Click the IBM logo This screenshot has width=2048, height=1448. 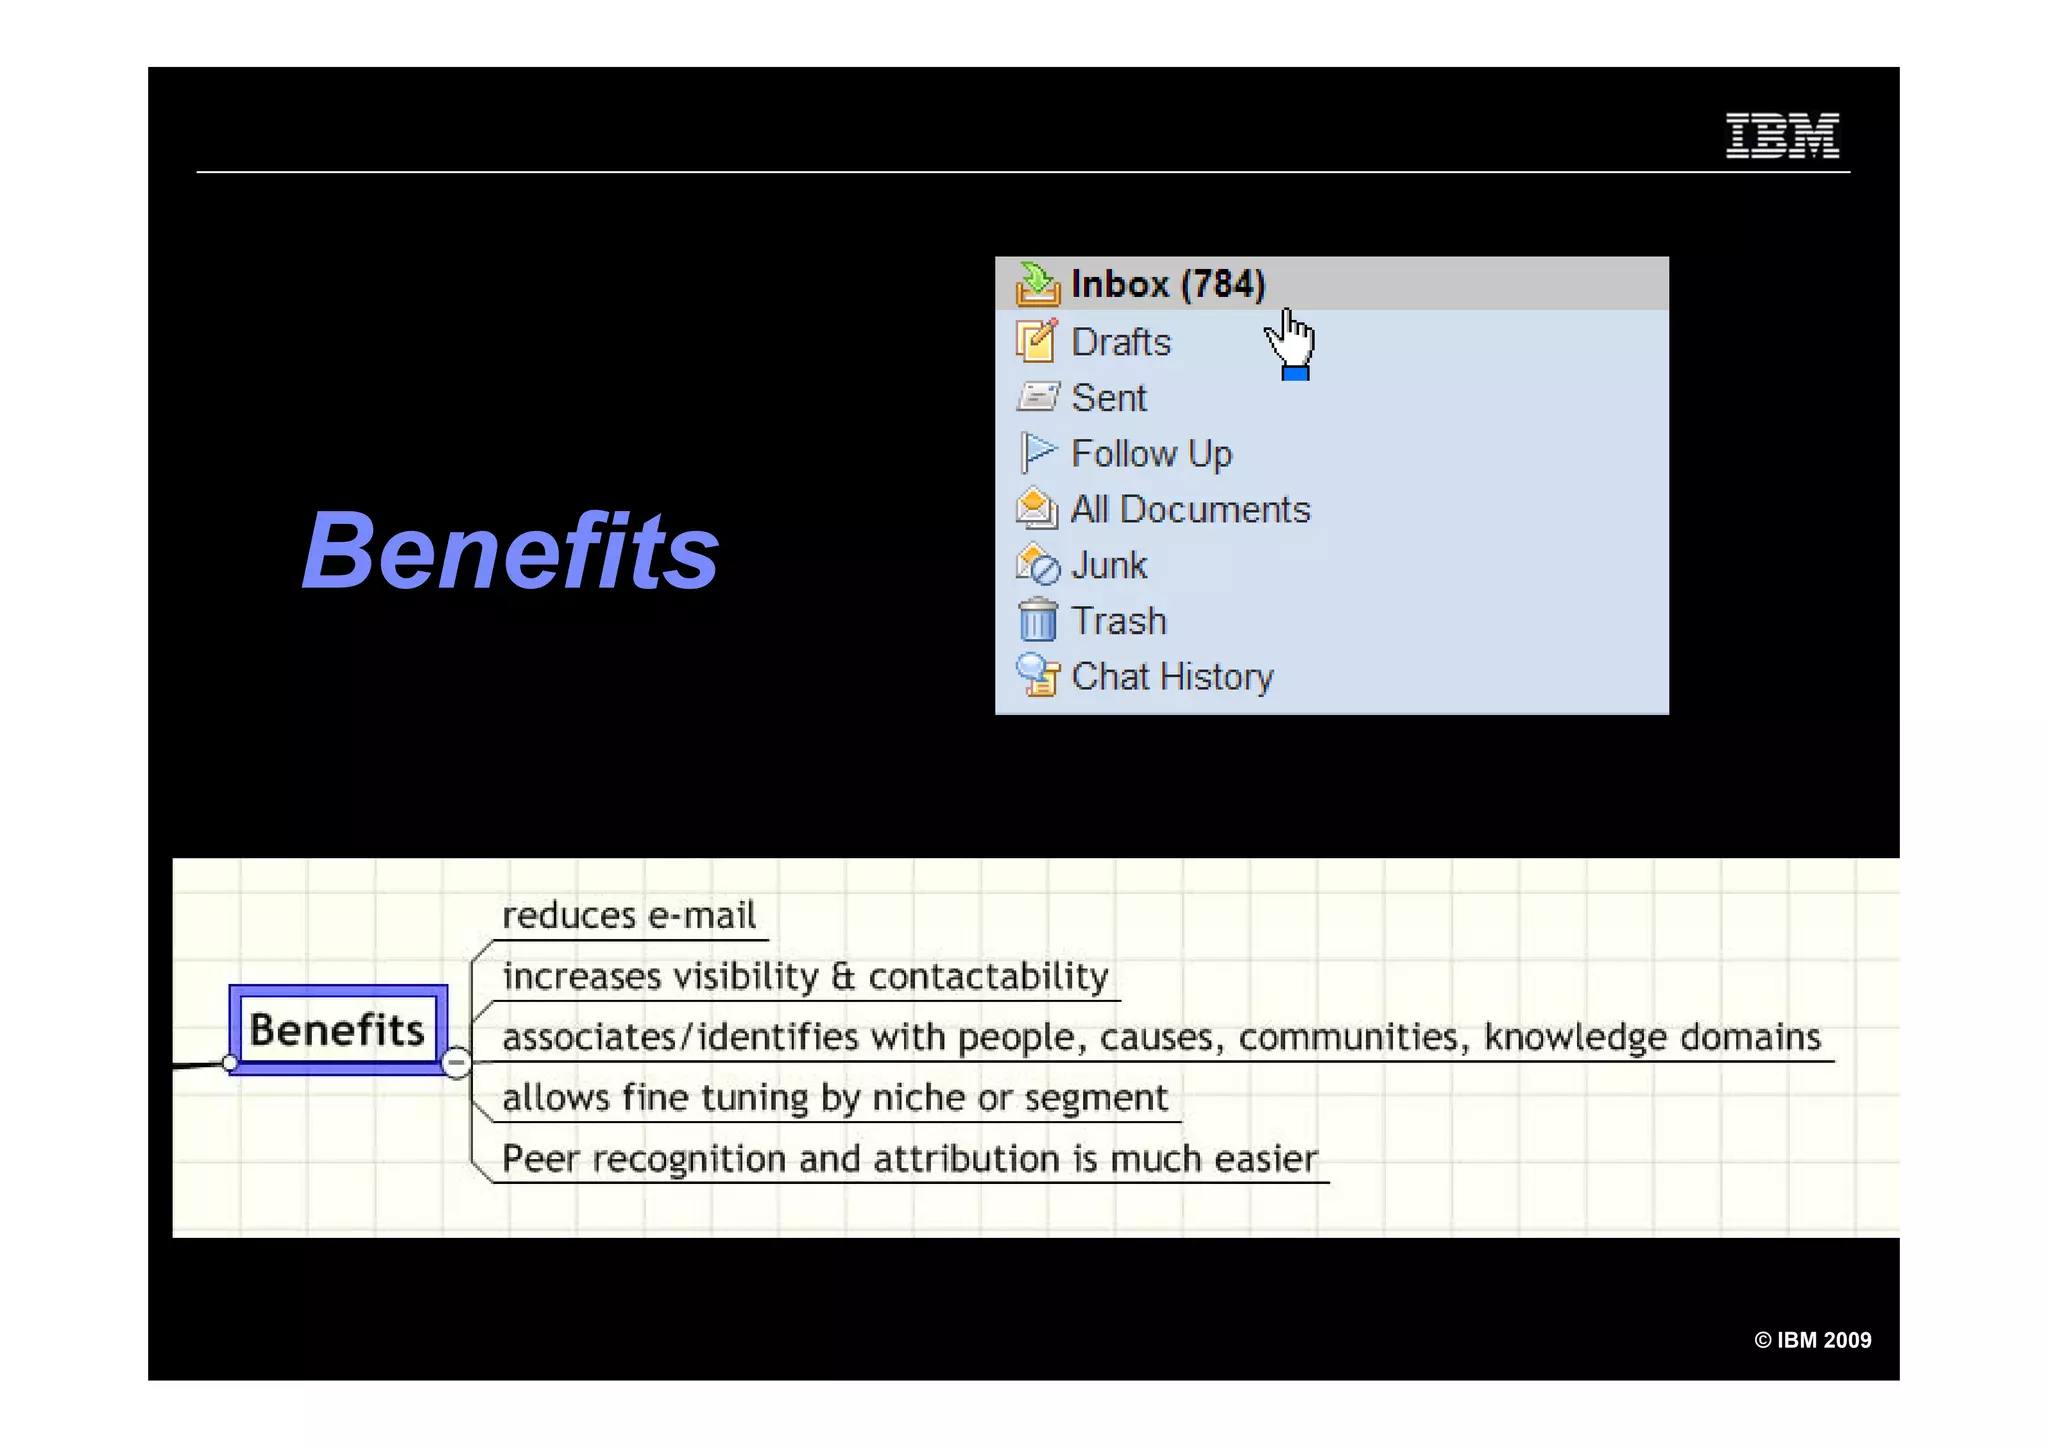coord(1782,136)
